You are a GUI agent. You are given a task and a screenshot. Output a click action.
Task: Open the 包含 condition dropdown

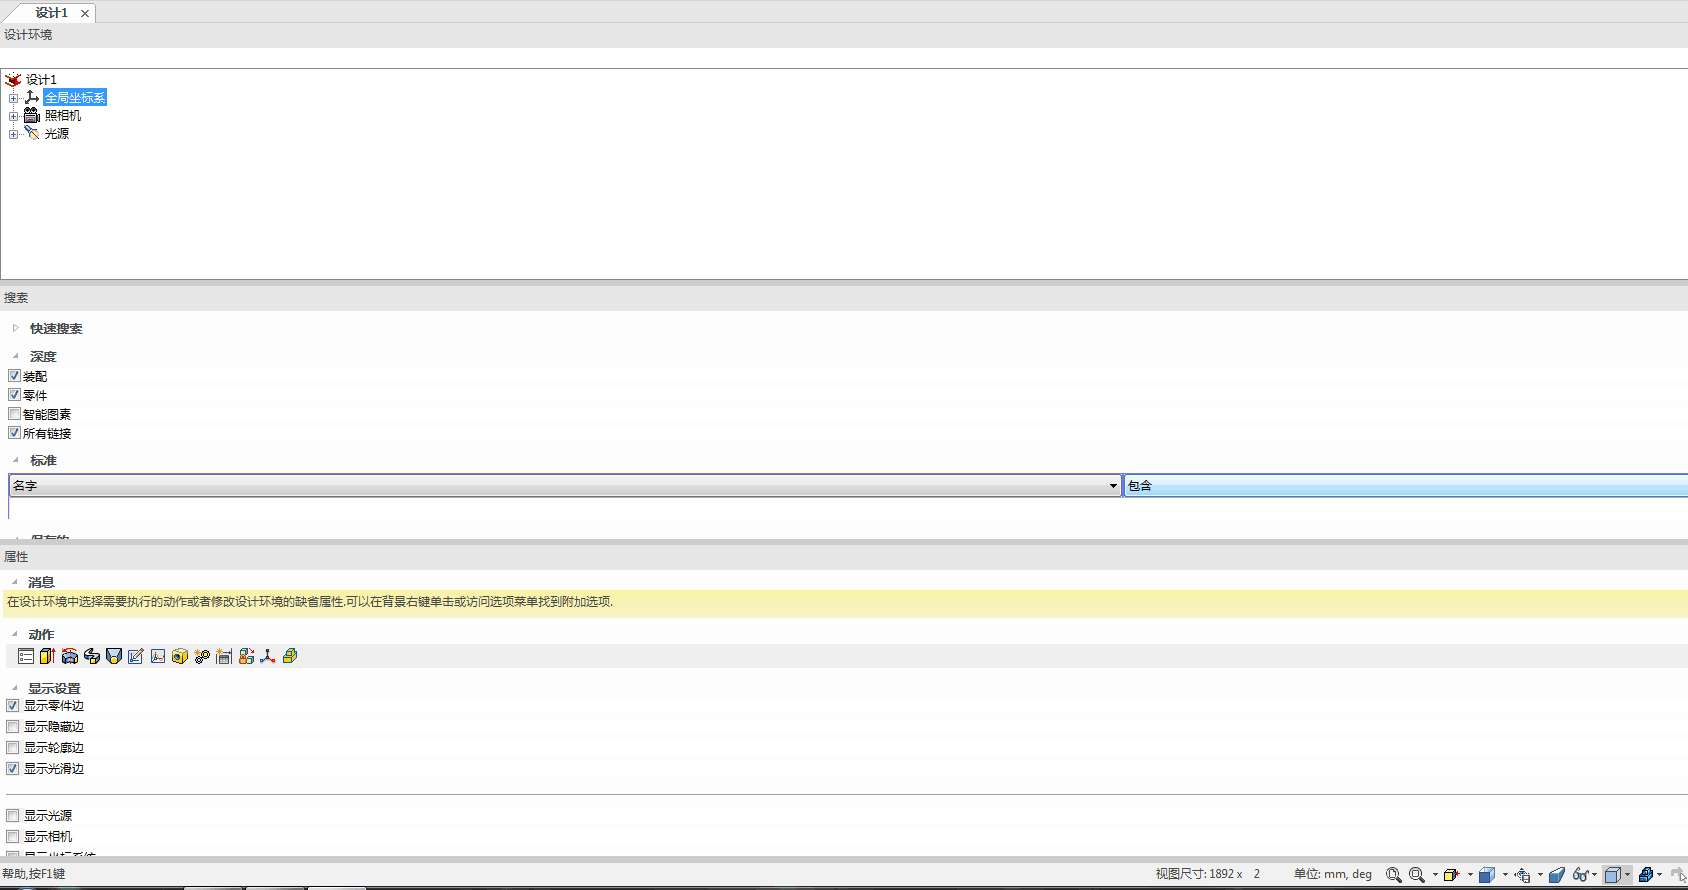[x=1406, y=486]
